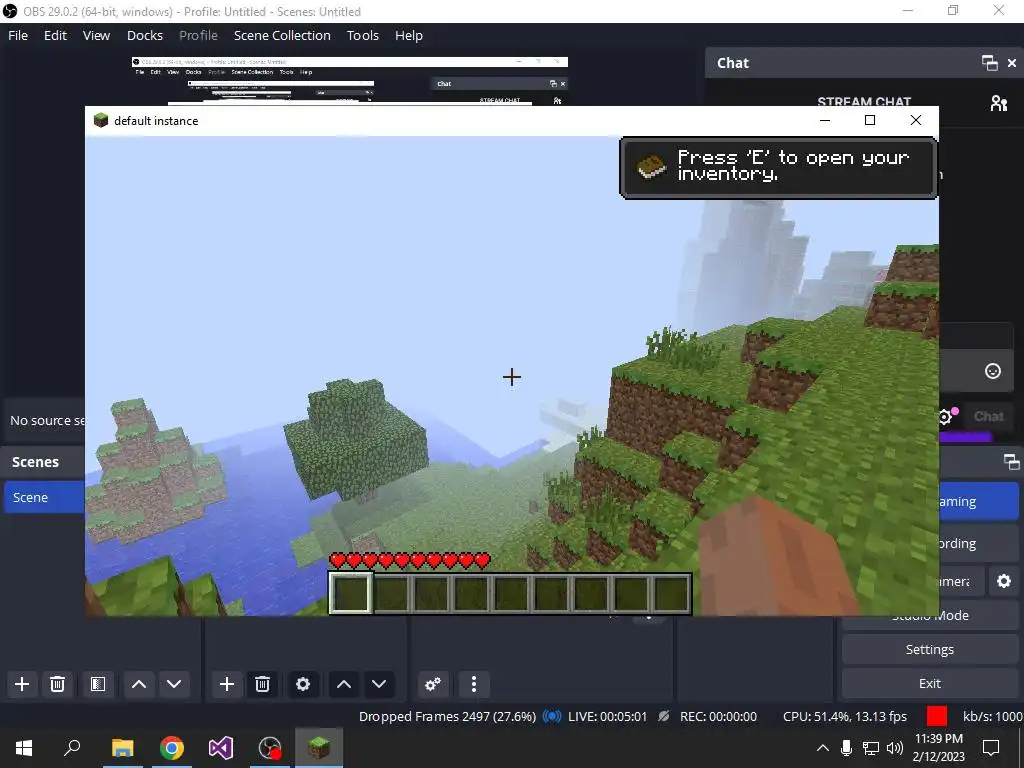Viewport: 1024px width, 768px height.
Task: Toggle Studio Mode button
Action: 930,618
